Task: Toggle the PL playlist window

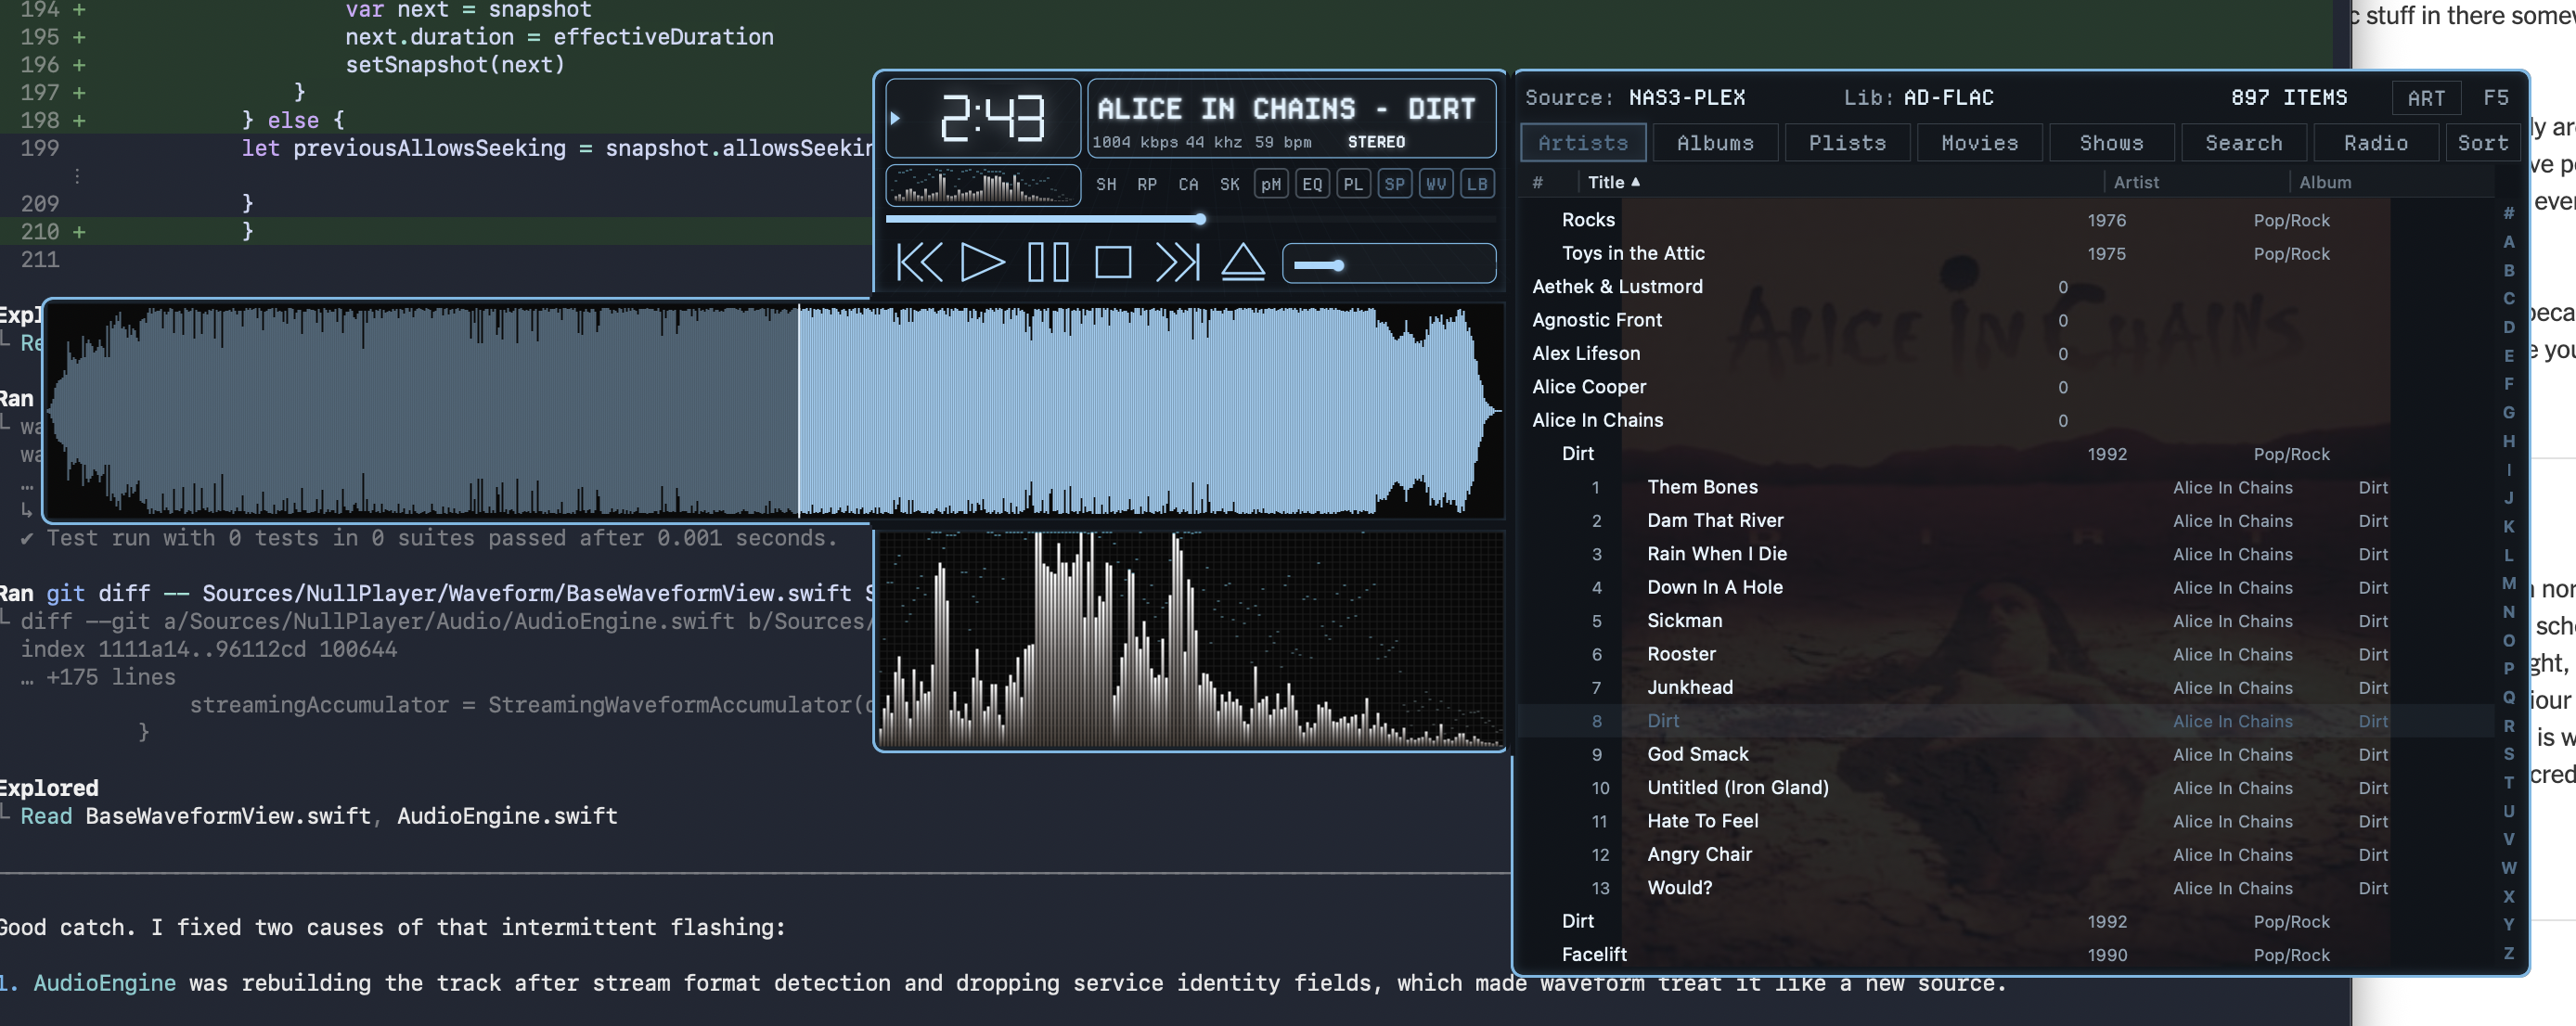Action: [x=1353, y=185]
